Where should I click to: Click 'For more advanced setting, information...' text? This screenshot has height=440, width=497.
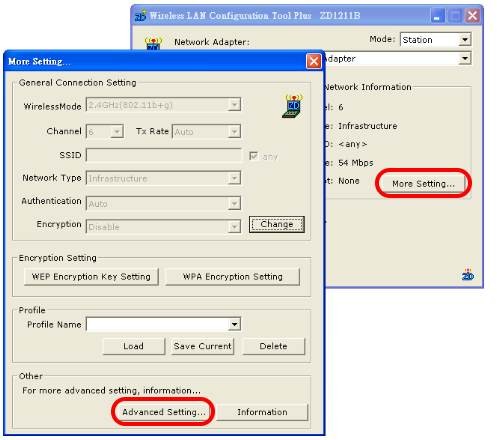pyautogui.click(x=111, y=391)
